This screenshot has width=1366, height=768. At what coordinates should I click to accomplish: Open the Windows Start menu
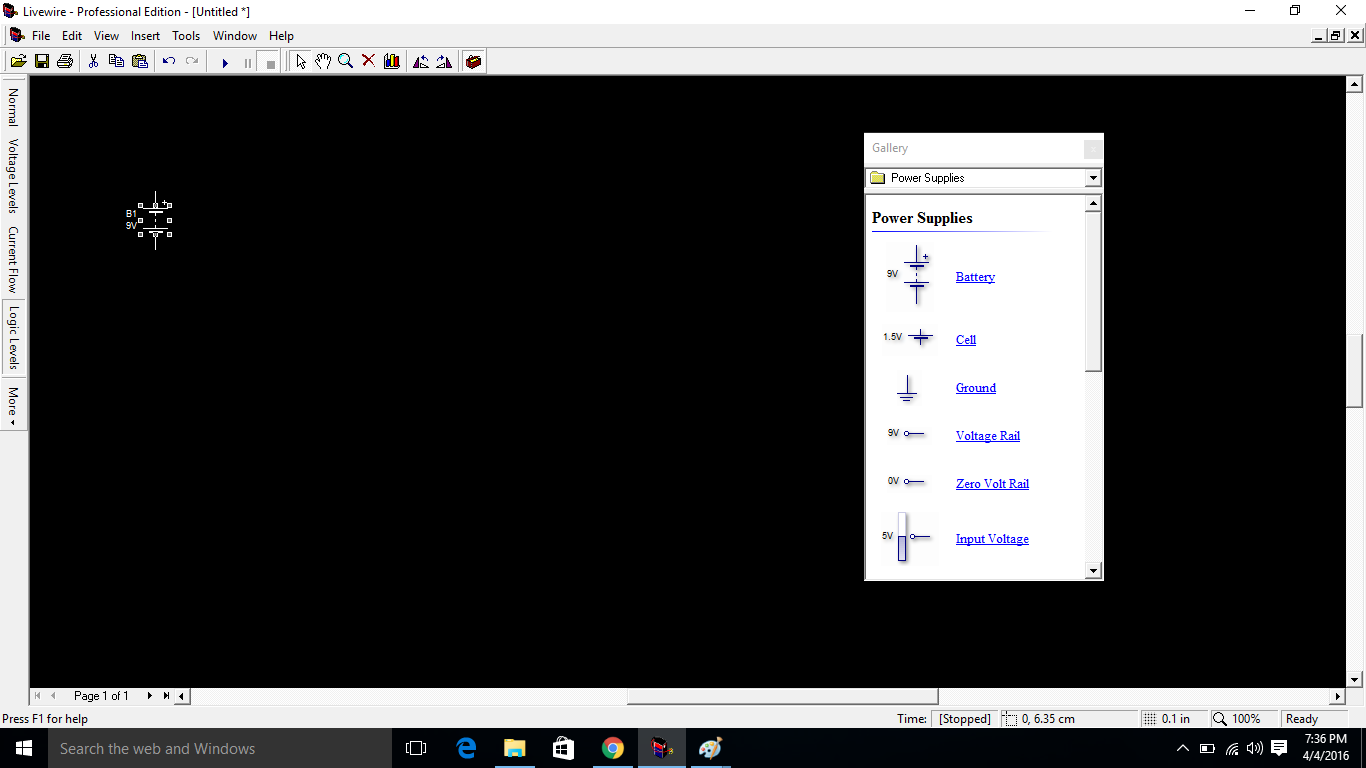point(24,748)
